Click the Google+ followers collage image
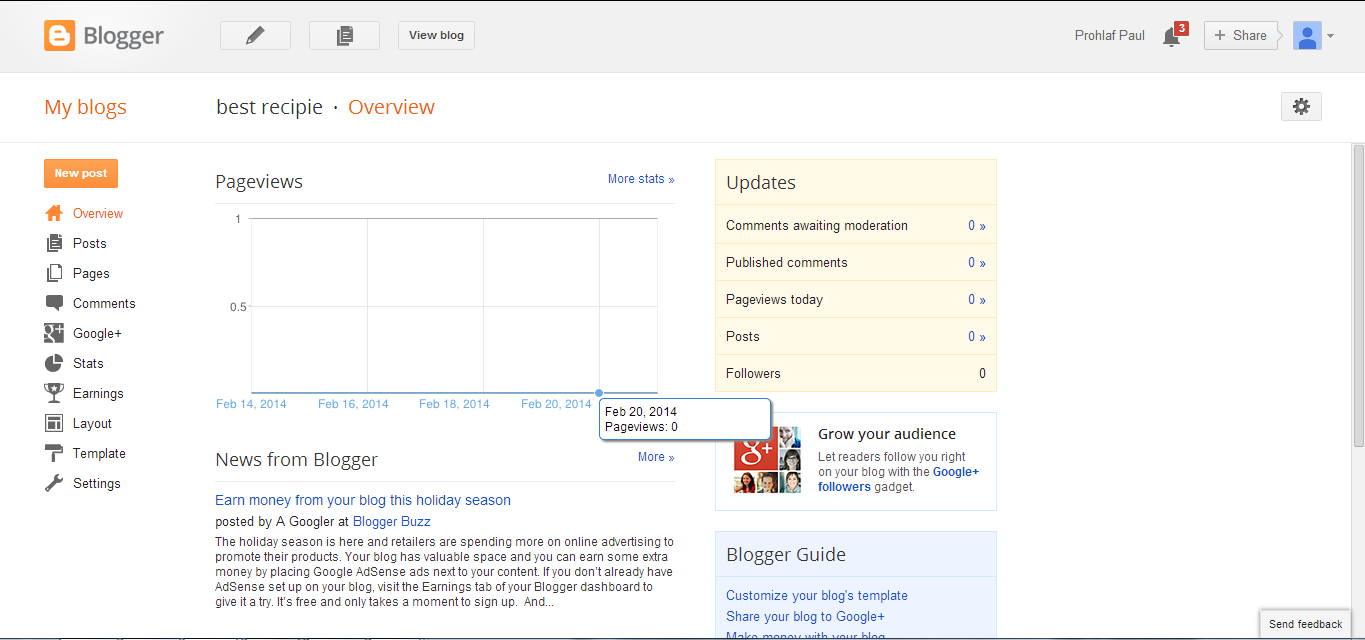This screenshot has height=640, width=1365. pos(768,459)
